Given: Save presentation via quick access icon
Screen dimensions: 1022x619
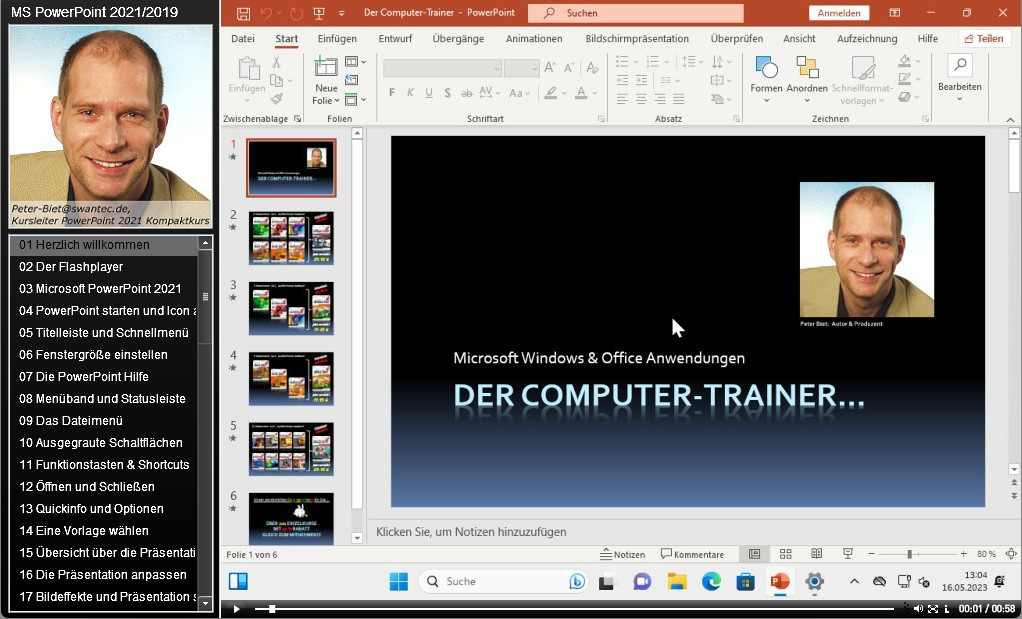Looking at the screenshot, I should 243,13.
